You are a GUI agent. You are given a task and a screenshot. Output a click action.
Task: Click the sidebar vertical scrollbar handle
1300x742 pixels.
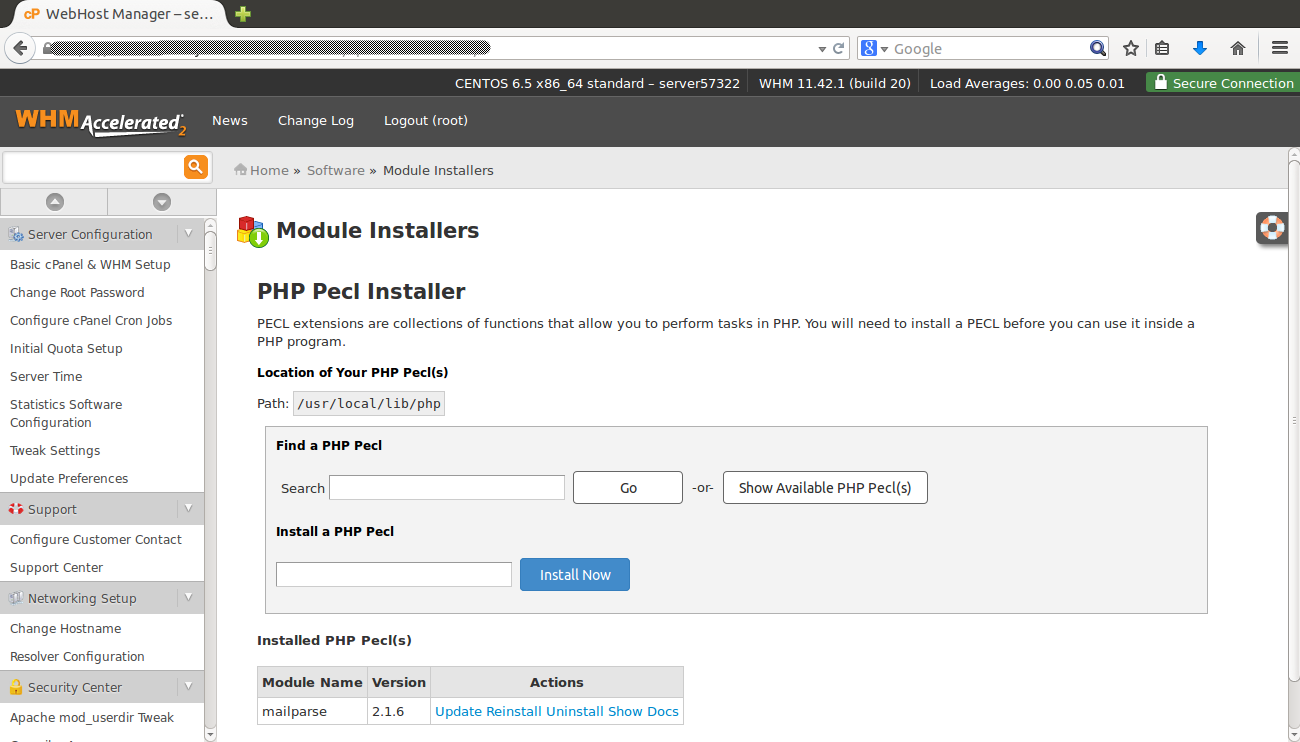pos(210,250)
